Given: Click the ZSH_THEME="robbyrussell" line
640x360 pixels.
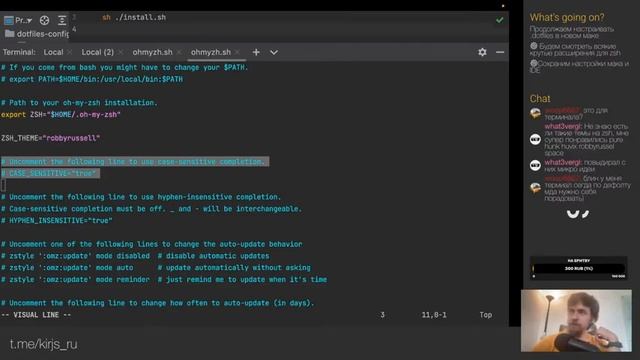Looking at the screenshot, I should 50,138.
